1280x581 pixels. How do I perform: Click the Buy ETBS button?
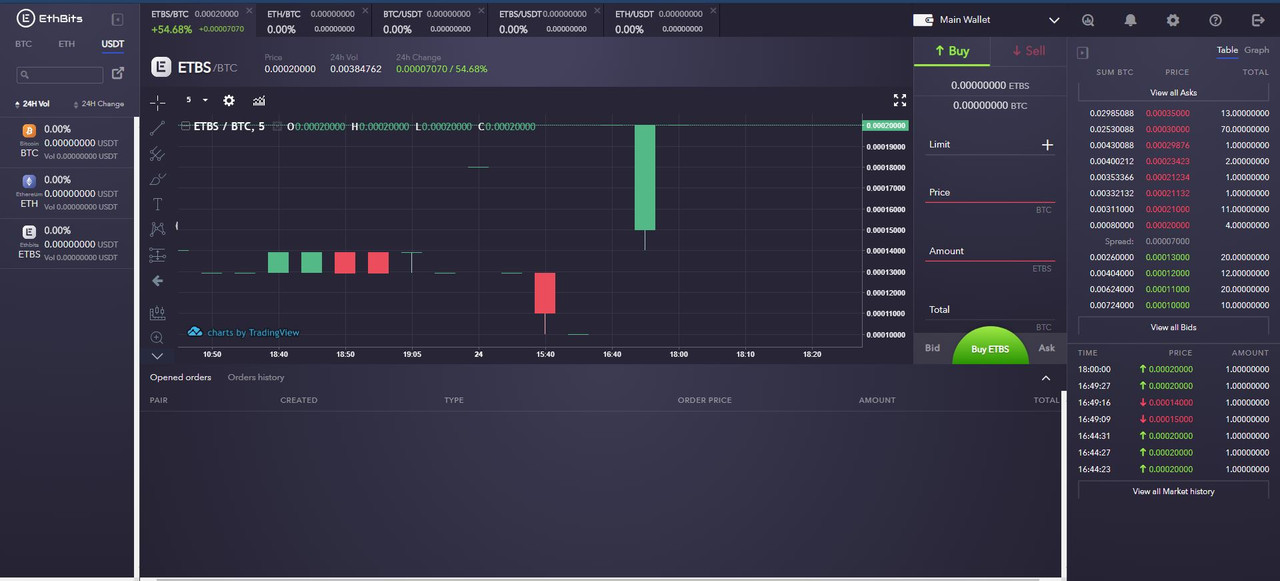click(x=990, y=347)
